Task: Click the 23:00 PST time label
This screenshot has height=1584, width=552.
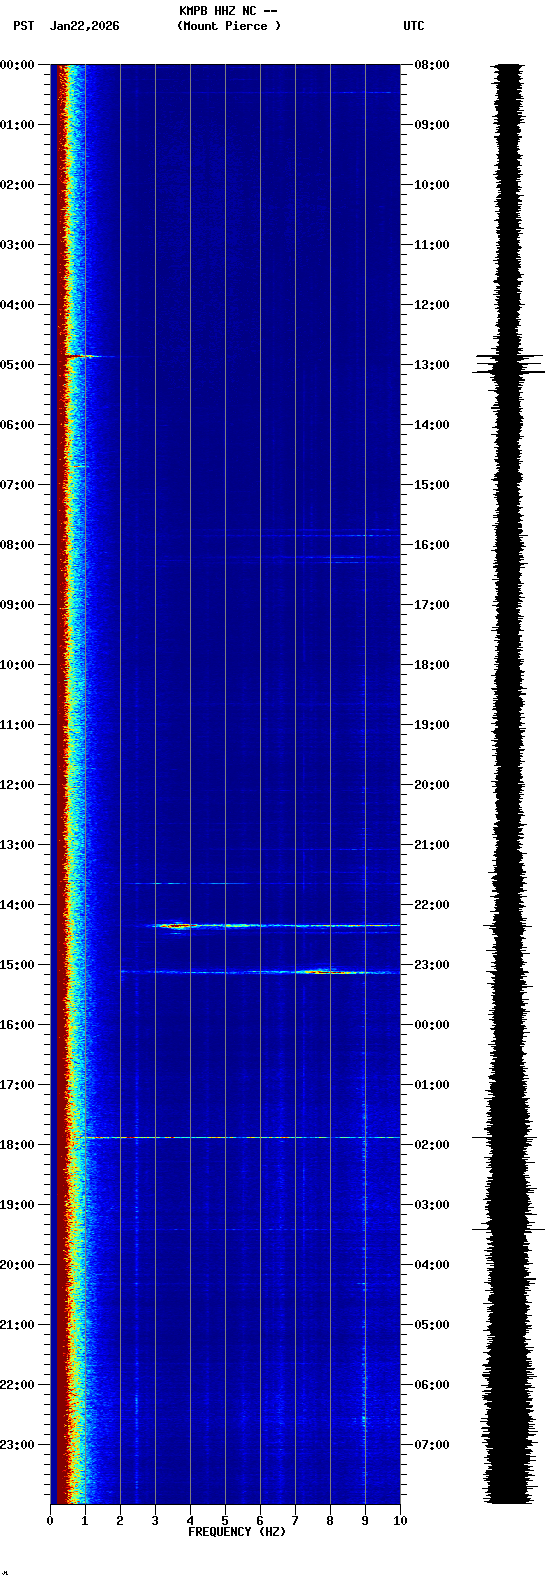Action: (17, 1445)
